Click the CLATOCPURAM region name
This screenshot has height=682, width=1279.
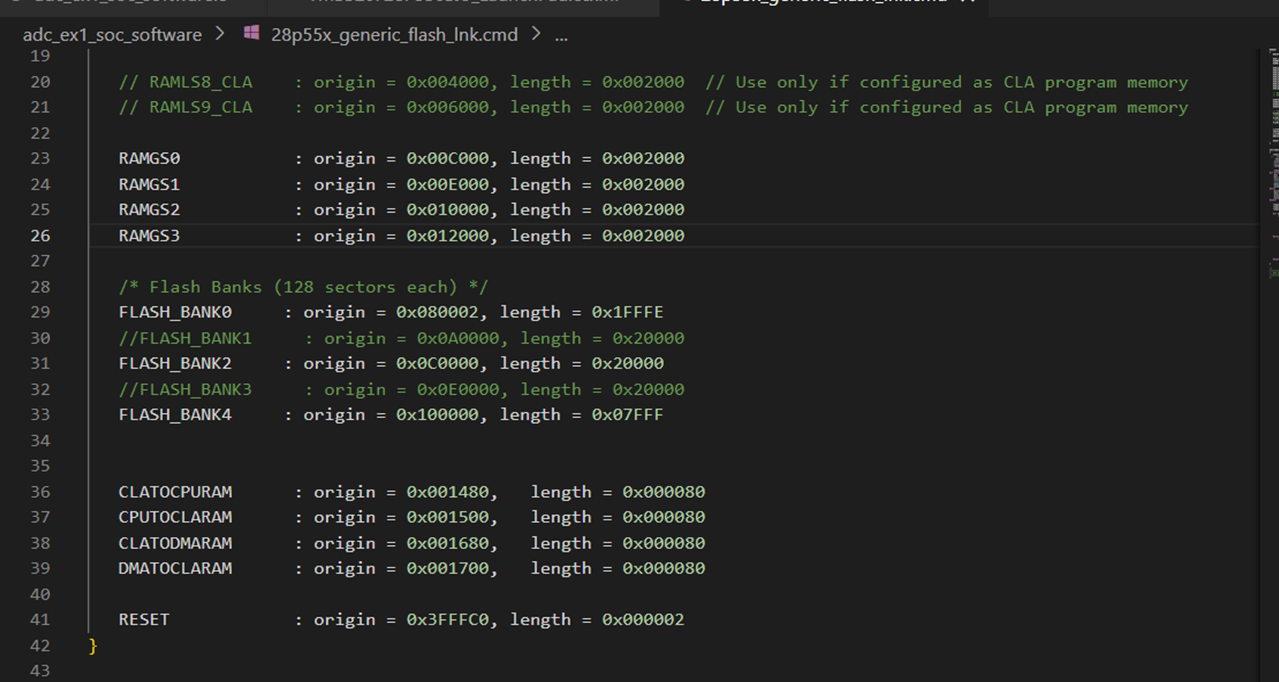[x=175, y=492]
